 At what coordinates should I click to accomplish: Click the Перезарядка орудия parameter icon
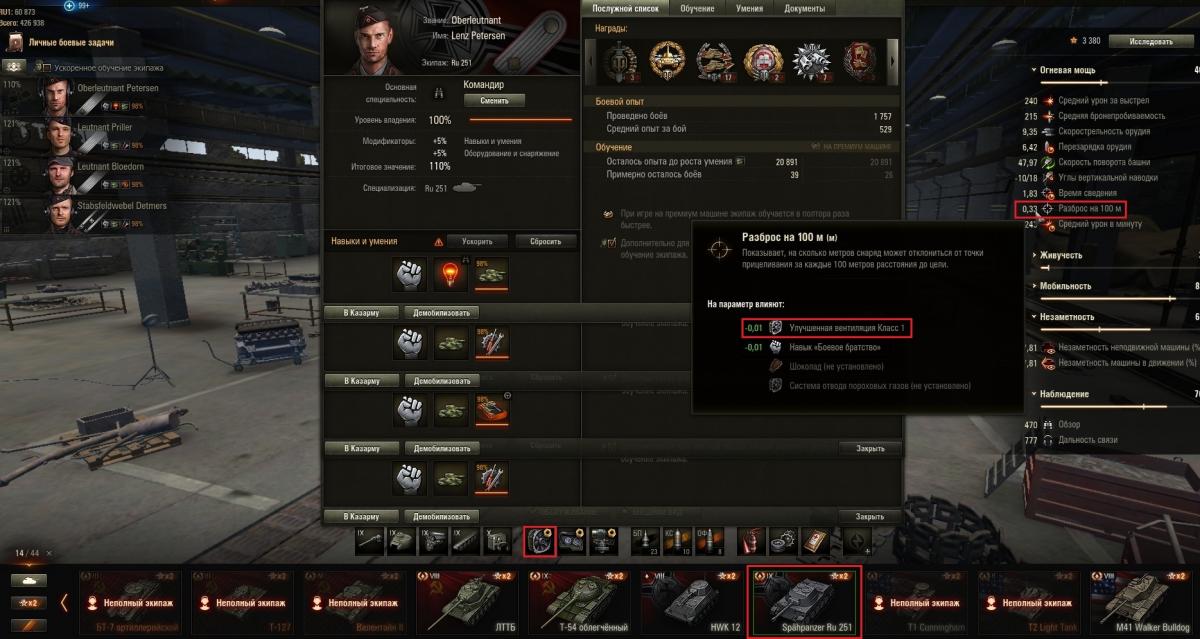click(1047, 147)
